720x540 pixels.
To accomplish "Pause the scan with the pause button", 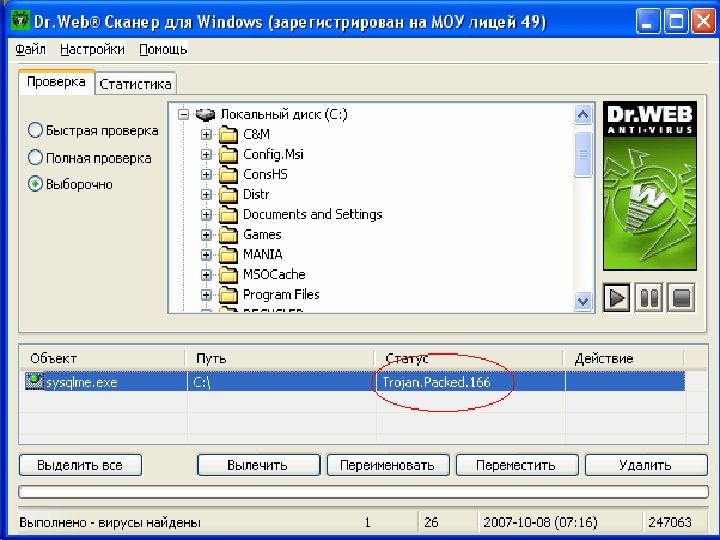I will (649, 298).
